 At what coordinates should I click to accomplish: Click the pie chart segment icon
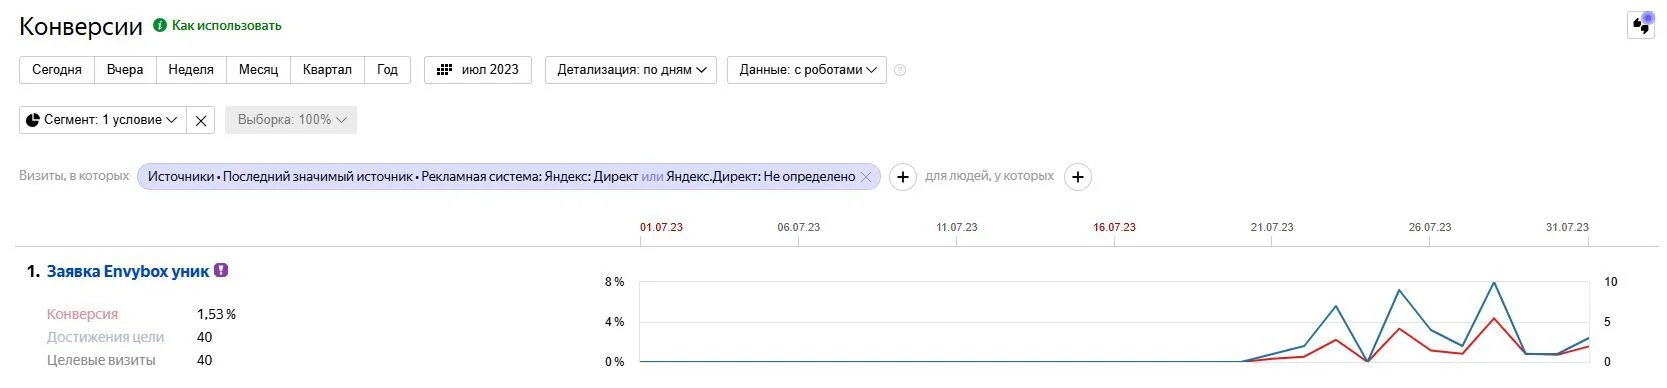[33, 120]
